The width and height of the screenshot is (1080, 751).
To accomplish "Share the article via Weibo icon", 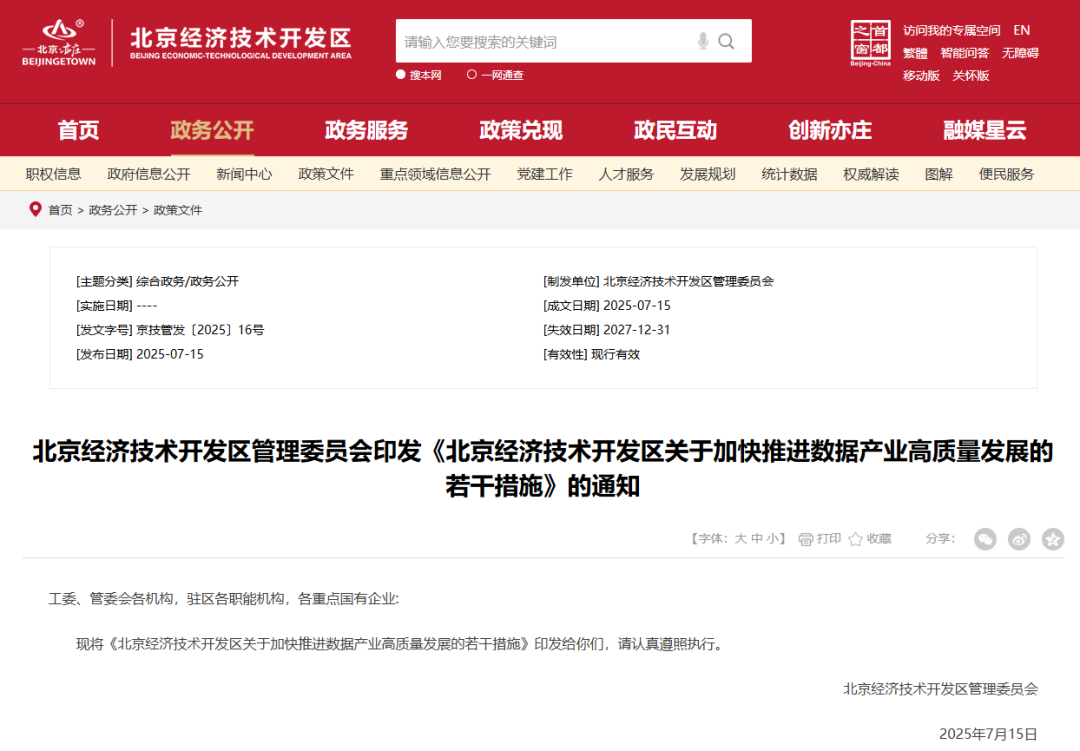I will (x=1019, y=539).
